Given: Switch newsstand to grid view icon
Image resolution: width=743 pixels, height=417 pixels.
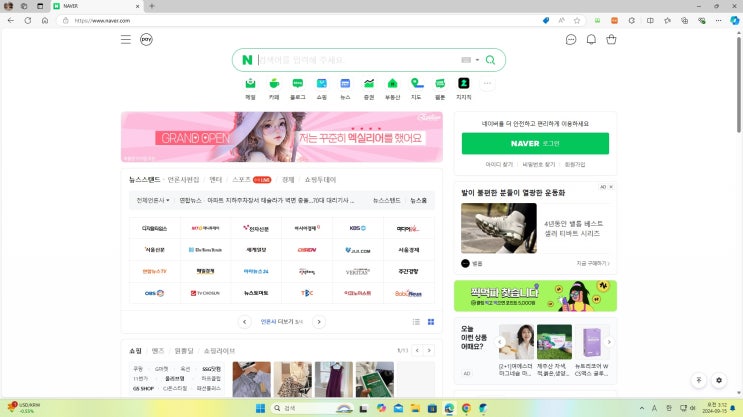Looking at the screenshot, I should [431, 322].
